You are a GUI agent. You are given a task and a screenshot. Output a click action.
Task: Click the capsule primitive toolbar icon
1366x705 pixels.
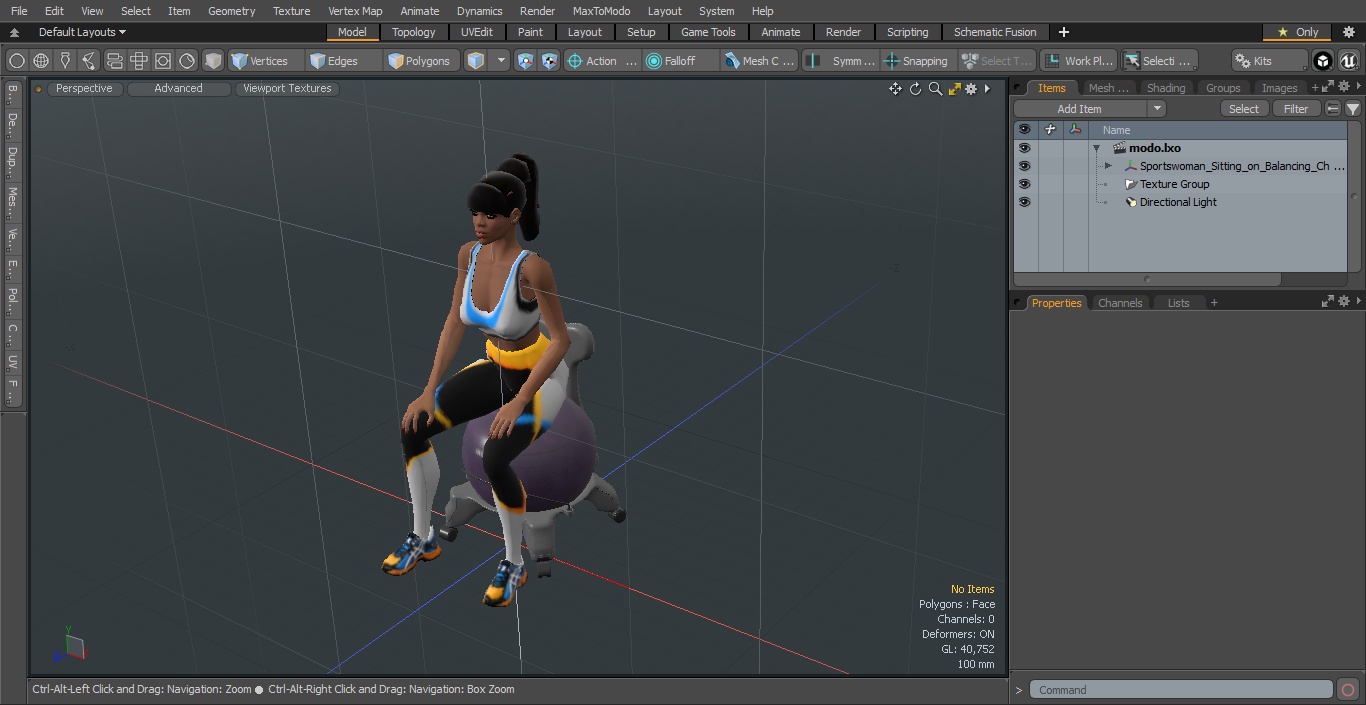(114, 61)
